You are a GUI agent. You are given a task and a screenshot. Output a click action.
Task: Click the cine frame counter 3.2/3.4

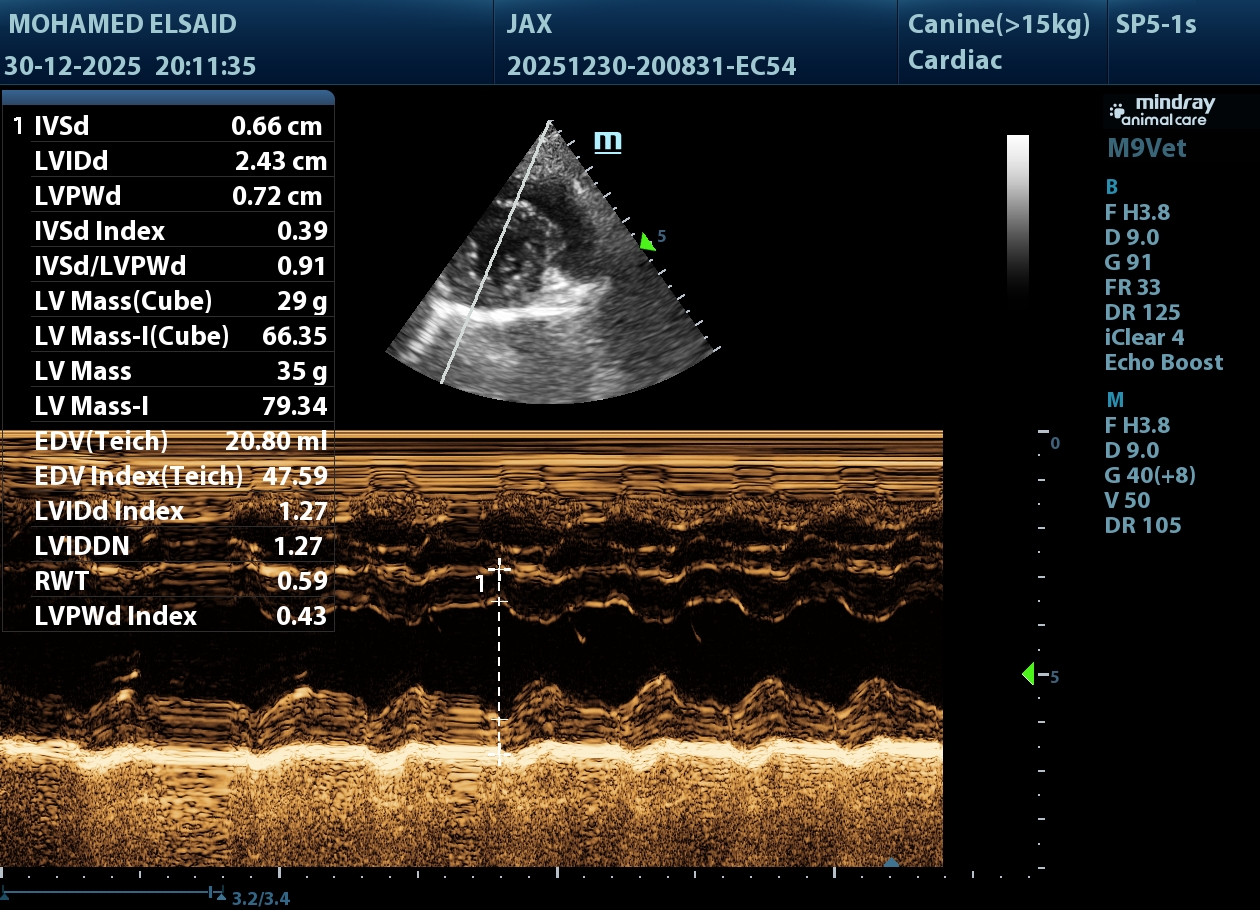tap(261, 898)
